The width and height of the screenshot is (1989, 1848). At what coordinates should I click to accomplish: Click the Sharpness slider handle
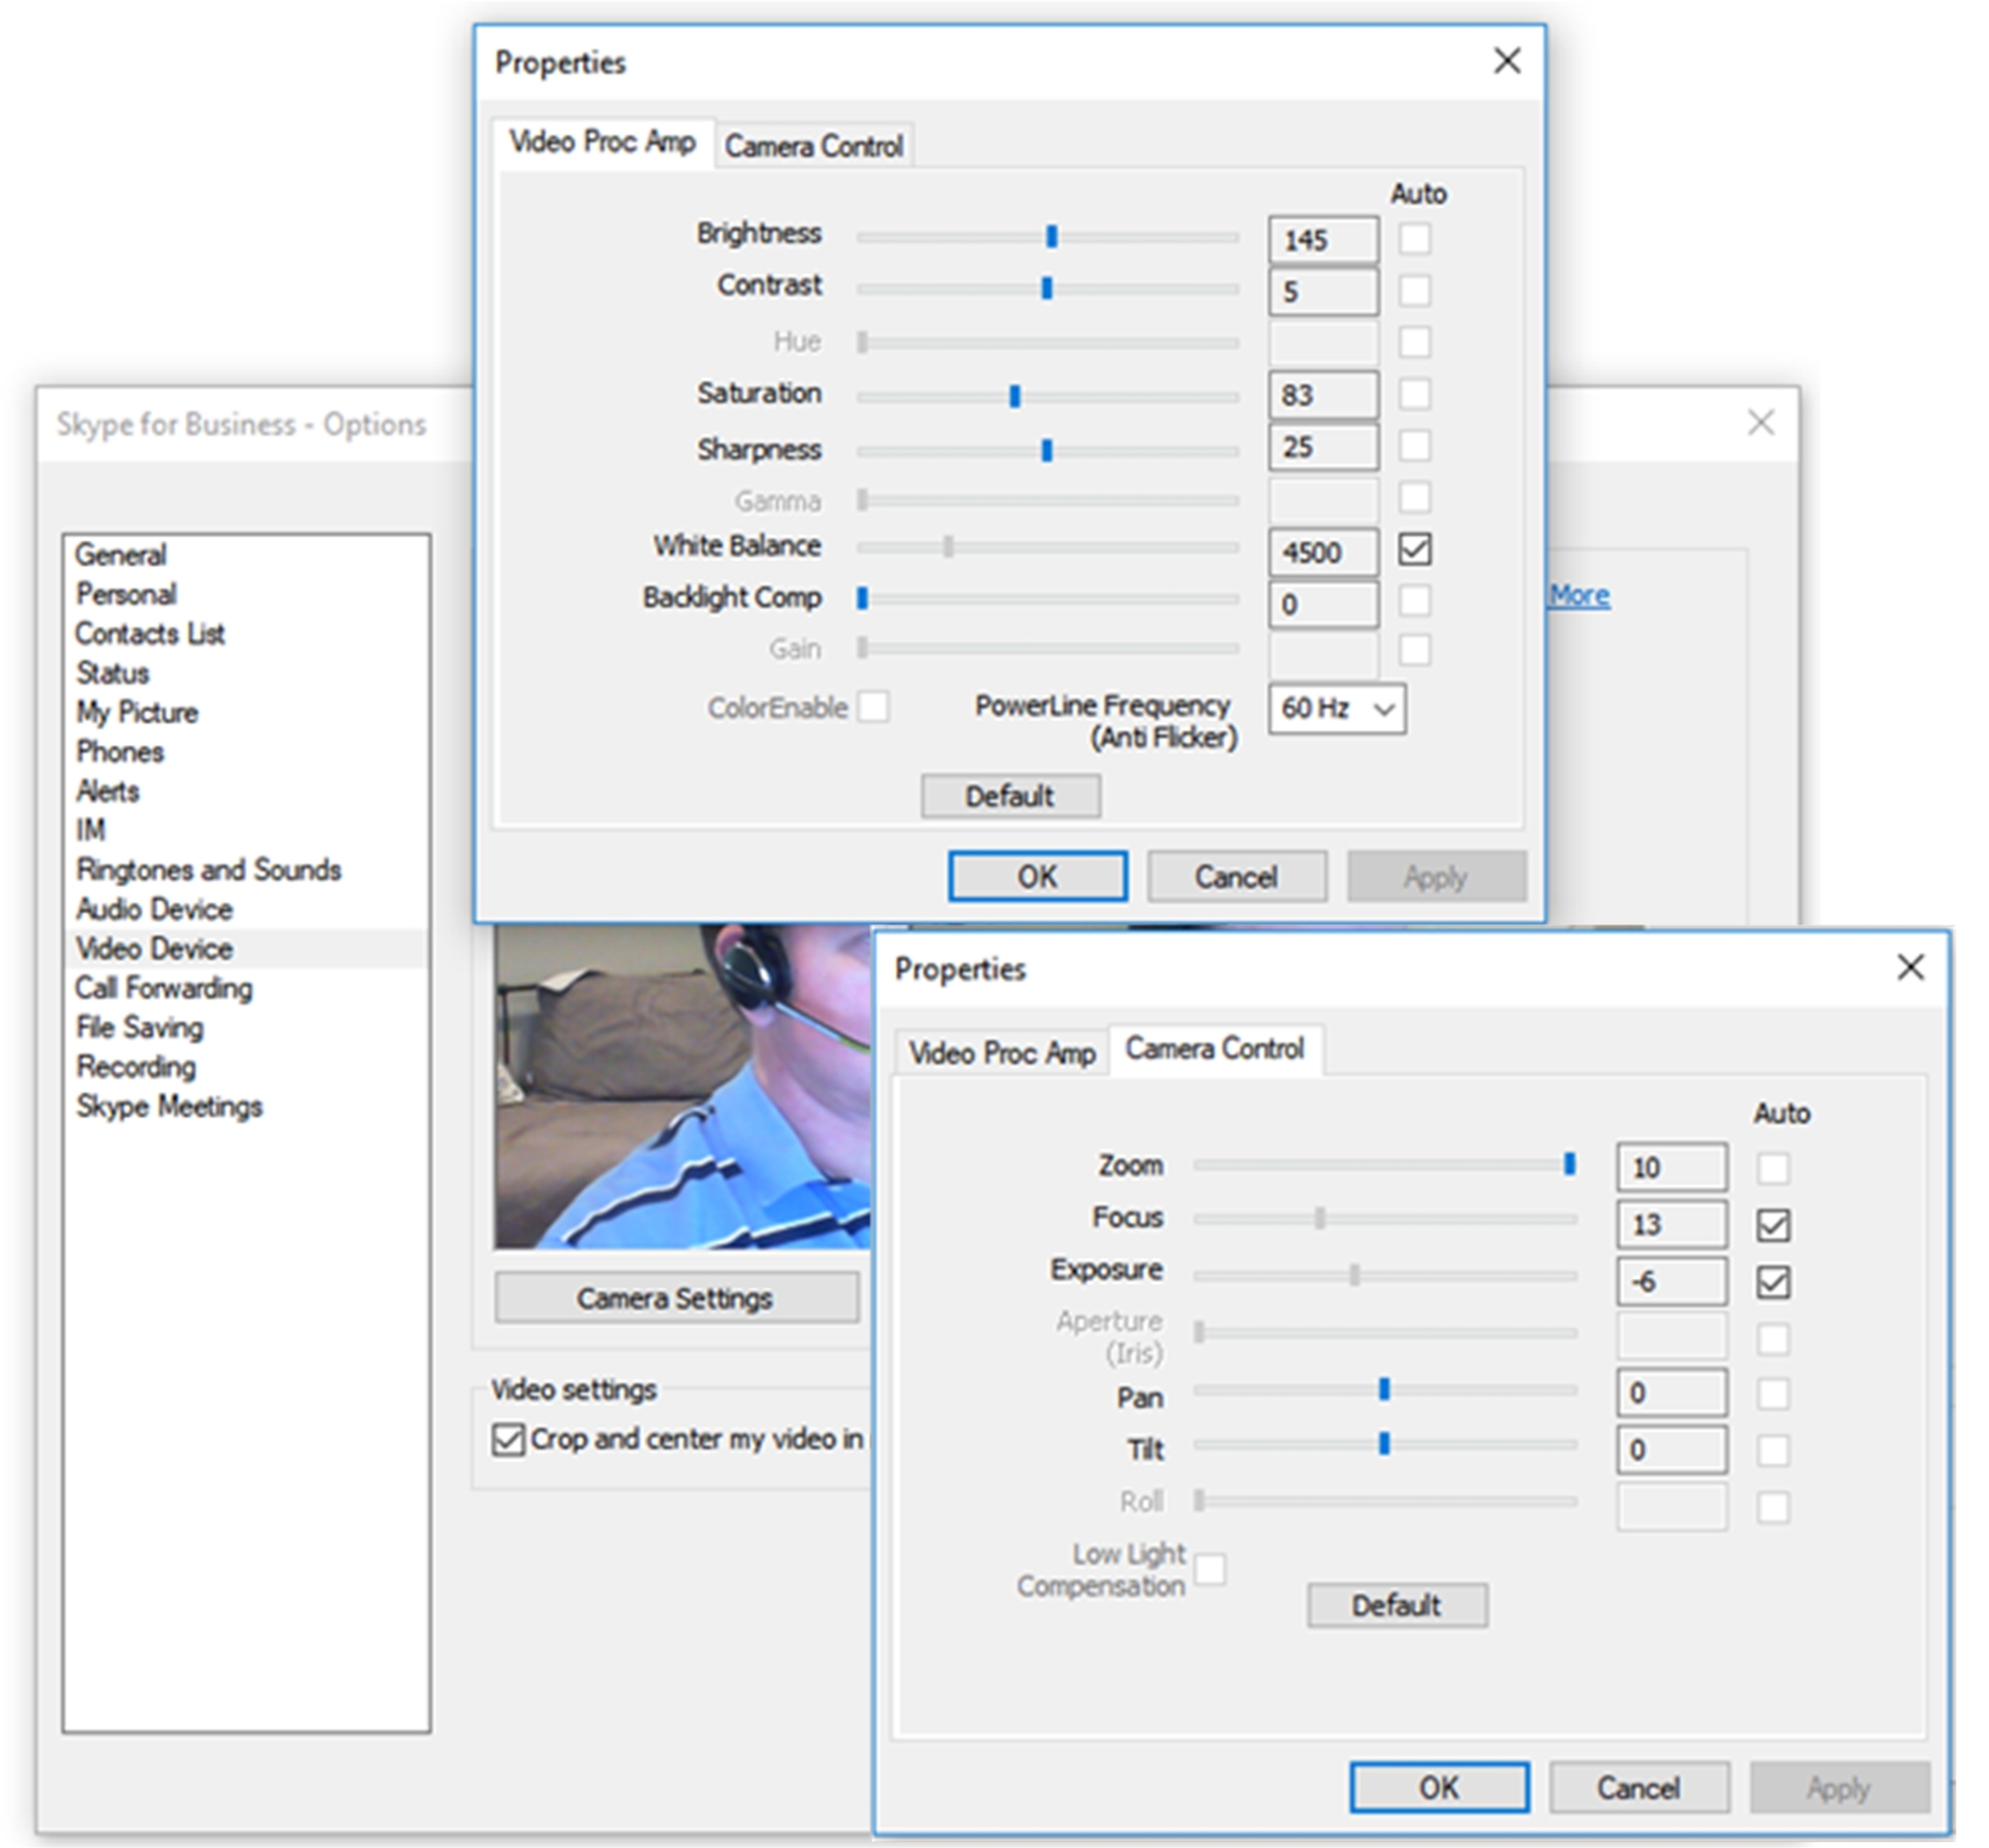[1046, 451]
